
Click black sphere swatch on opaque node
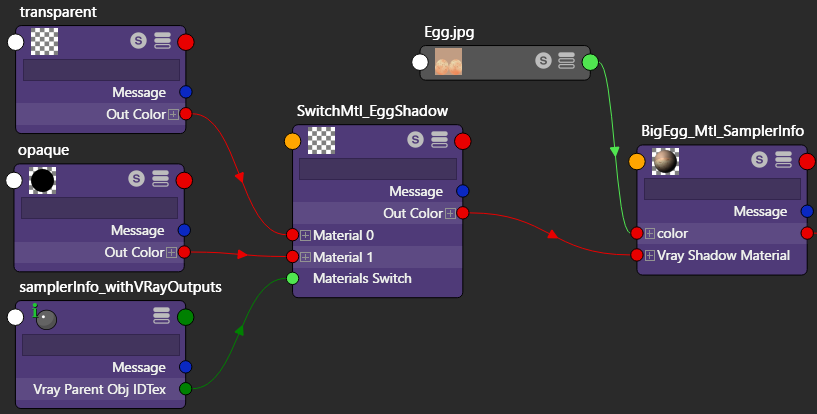(42, 180)
